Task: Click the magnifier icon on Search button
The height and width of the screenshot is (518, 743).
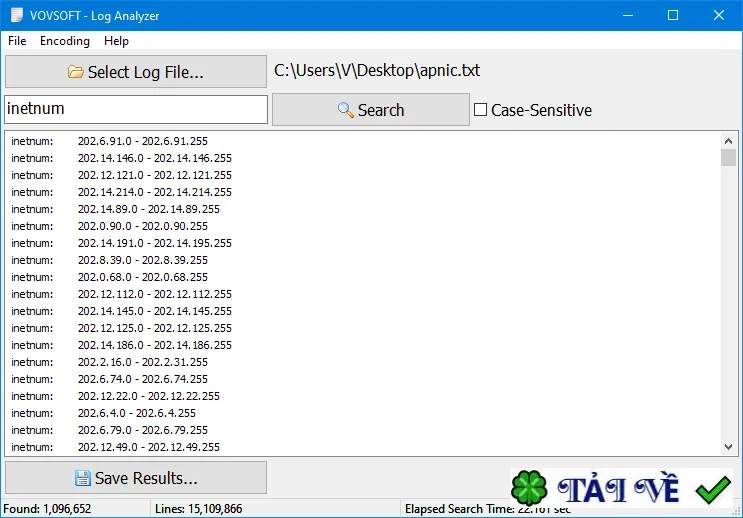Action: click(345, 110)
